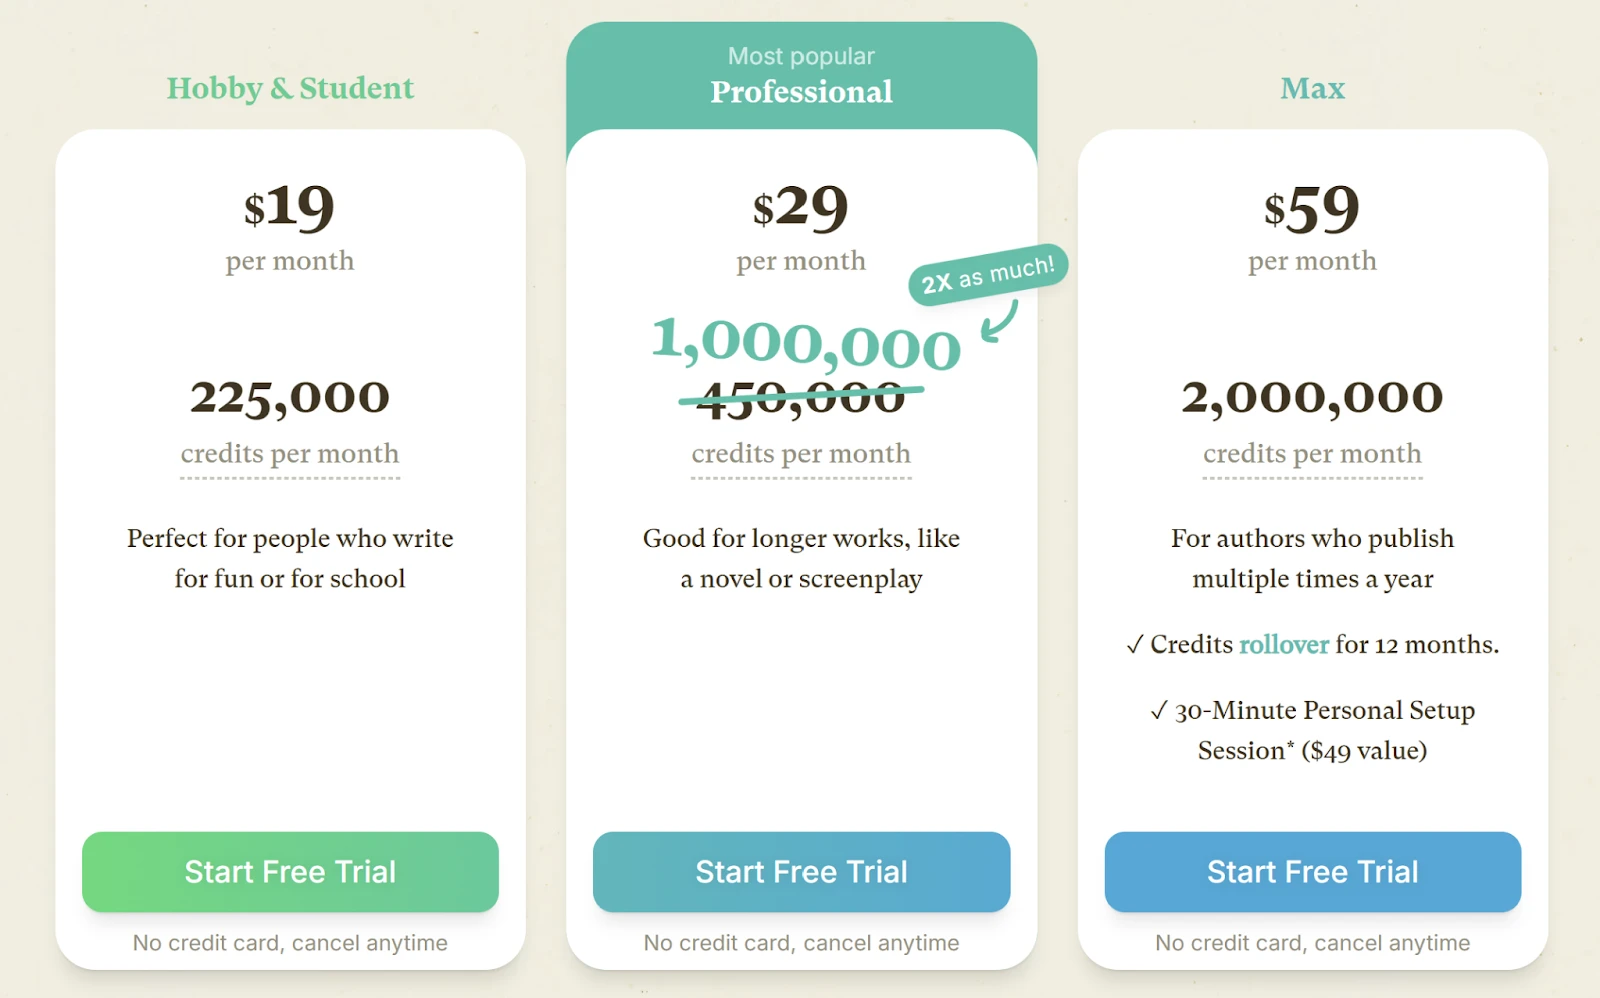The height and width of the screenshot is (998, 1600).
Task: Click the checkmark beside Personal Setup Session
Action: (1159, 711)
